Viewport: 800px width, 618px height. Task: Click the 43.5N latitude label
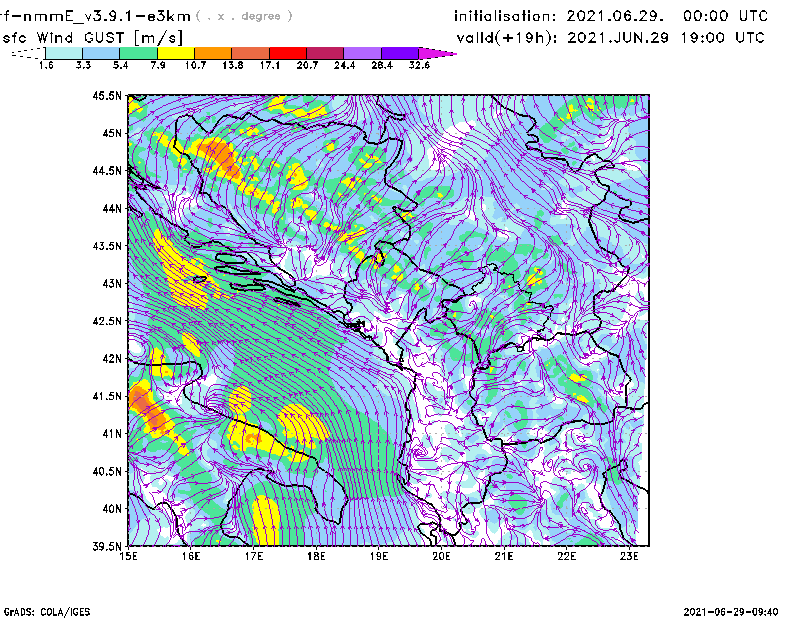point(107,246)
